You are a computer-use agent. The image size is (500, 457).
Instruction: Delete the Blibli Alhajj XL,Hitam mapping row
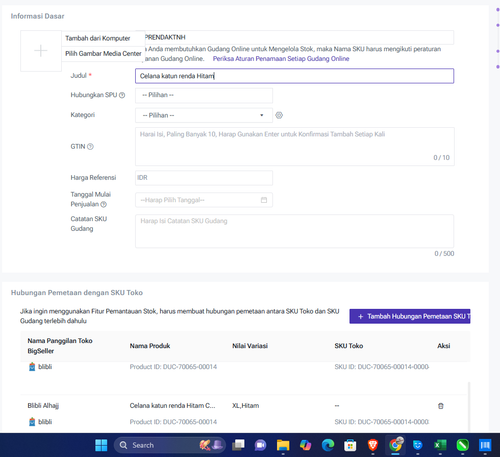[x=441, y=406]
